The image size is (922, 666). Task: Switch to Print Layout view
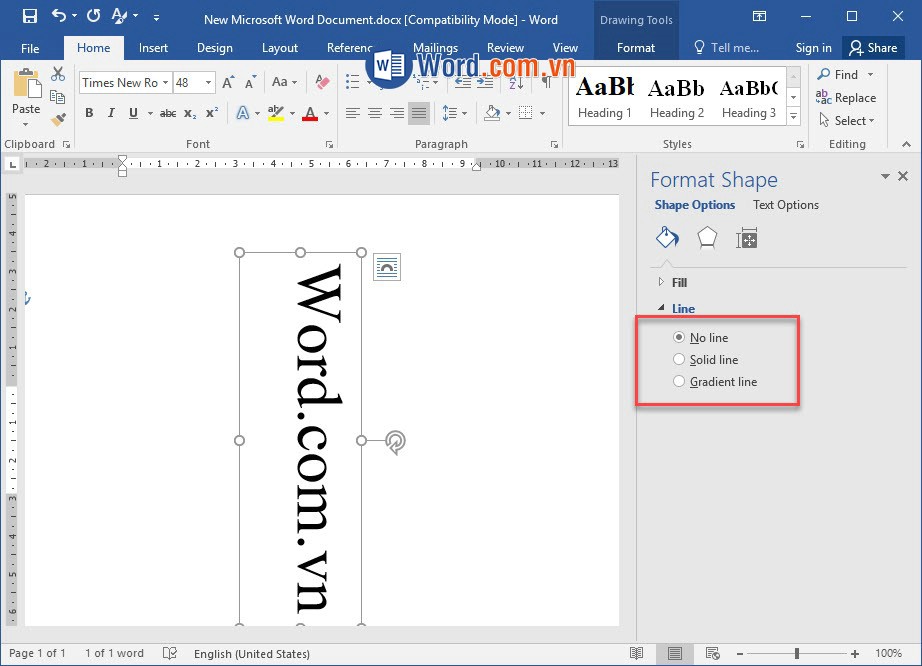pyautogui.click(x=674, y=653)
